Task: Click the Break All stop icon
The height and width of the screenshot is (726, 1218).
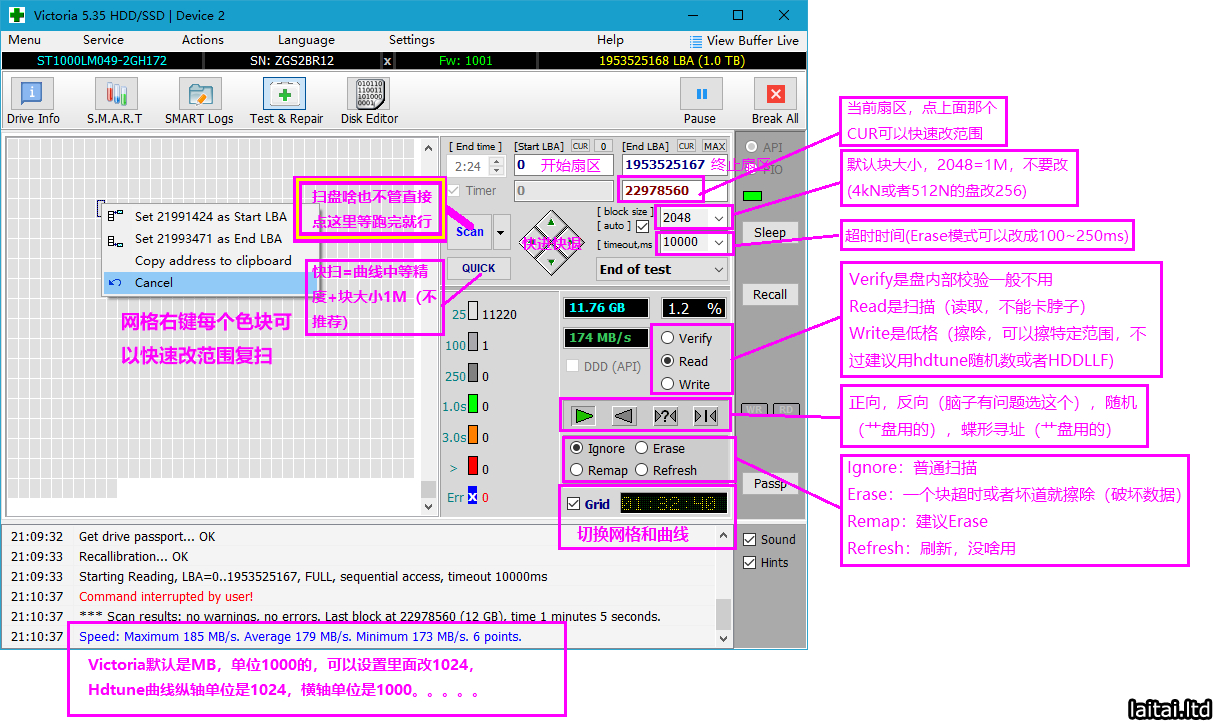Action: tap(774, 103)
